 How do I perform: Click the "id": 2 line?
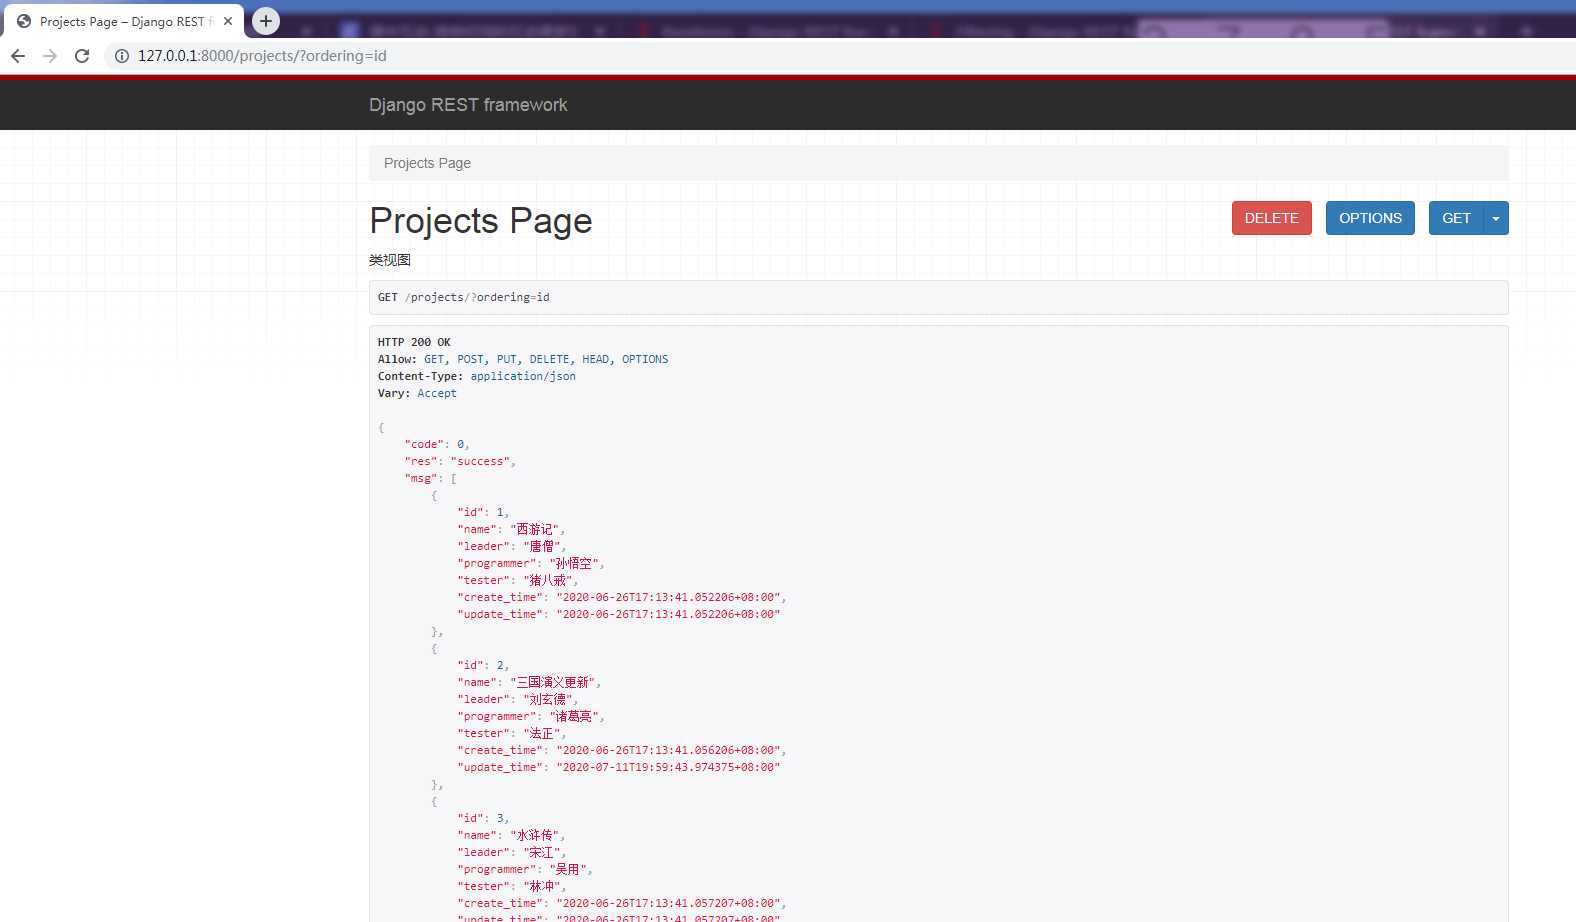(x=483, y=665)
